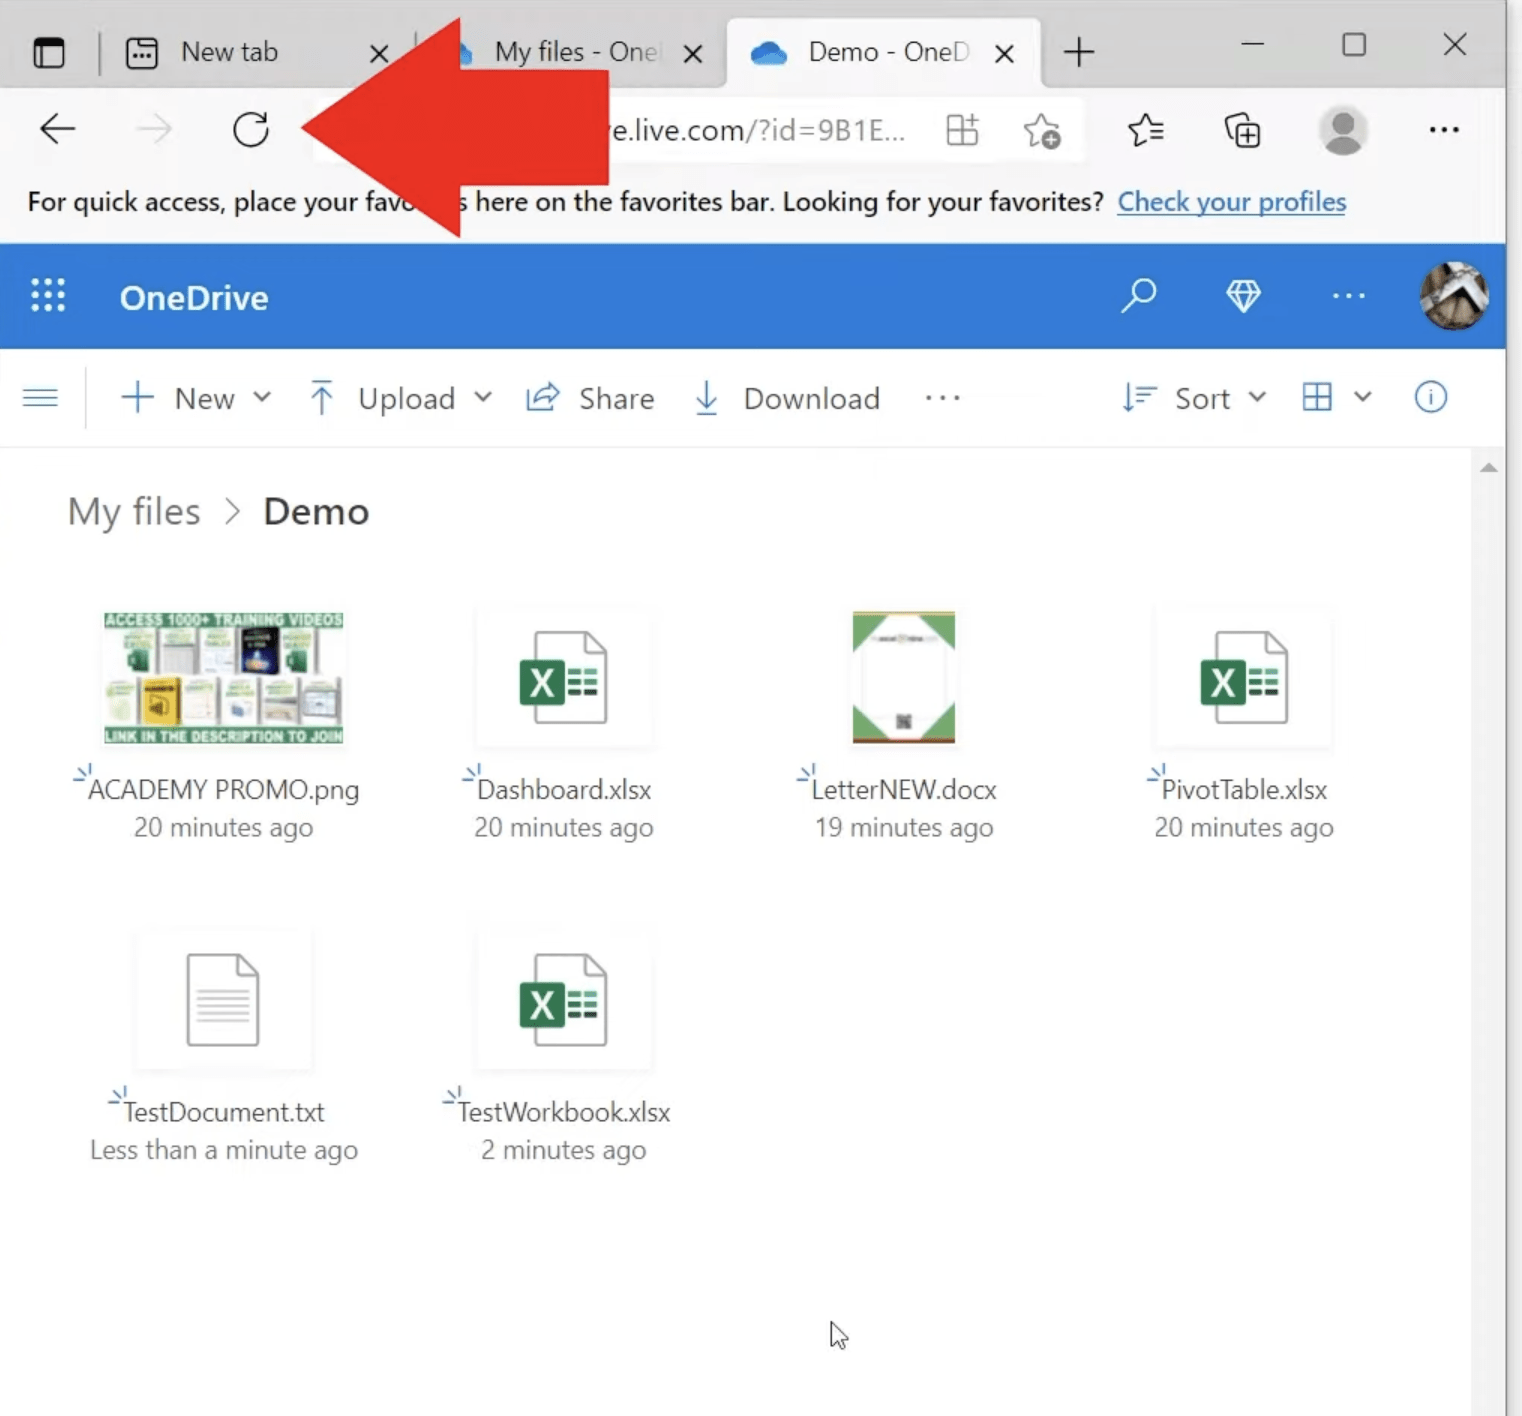The height and width of the screenshot is (1416, 1522).
Task: Open ACADEMY PROMO.png thumbnail
Action: (223, 678)
